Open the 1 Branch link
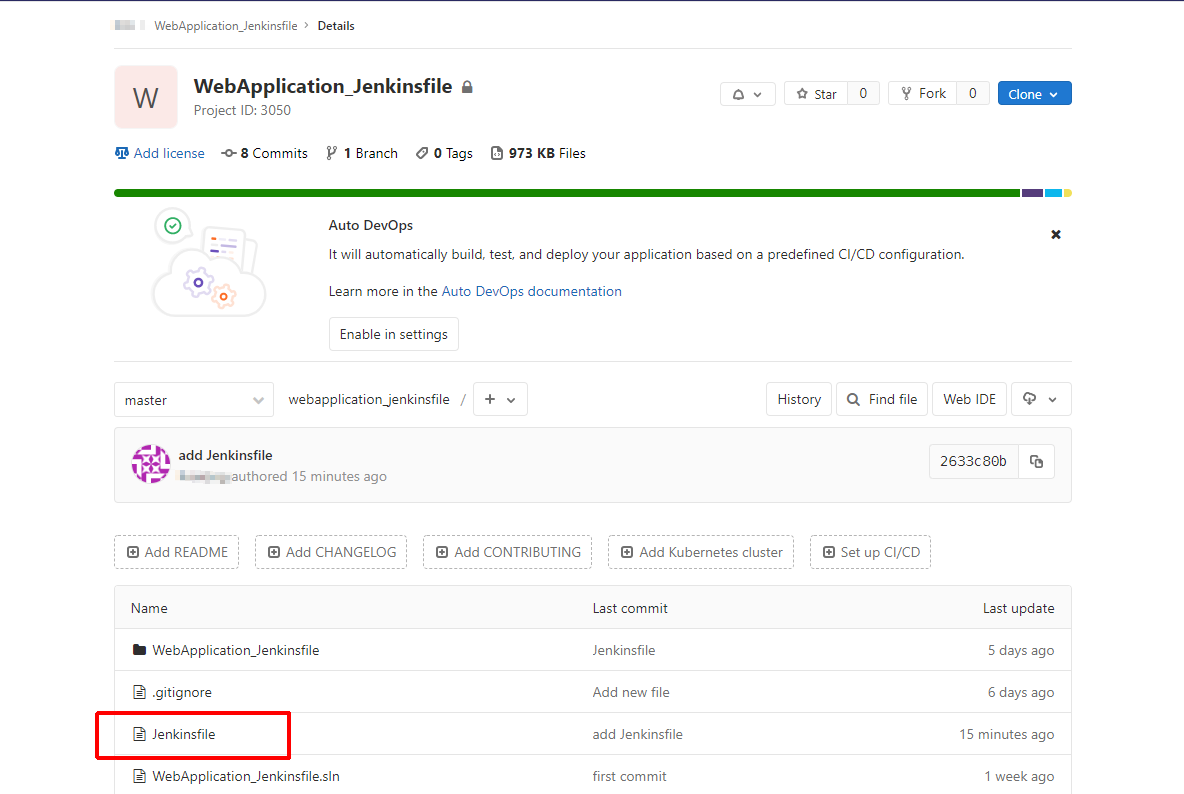Viewport: 1184px width, 794px height. click(x=362, y=153)
